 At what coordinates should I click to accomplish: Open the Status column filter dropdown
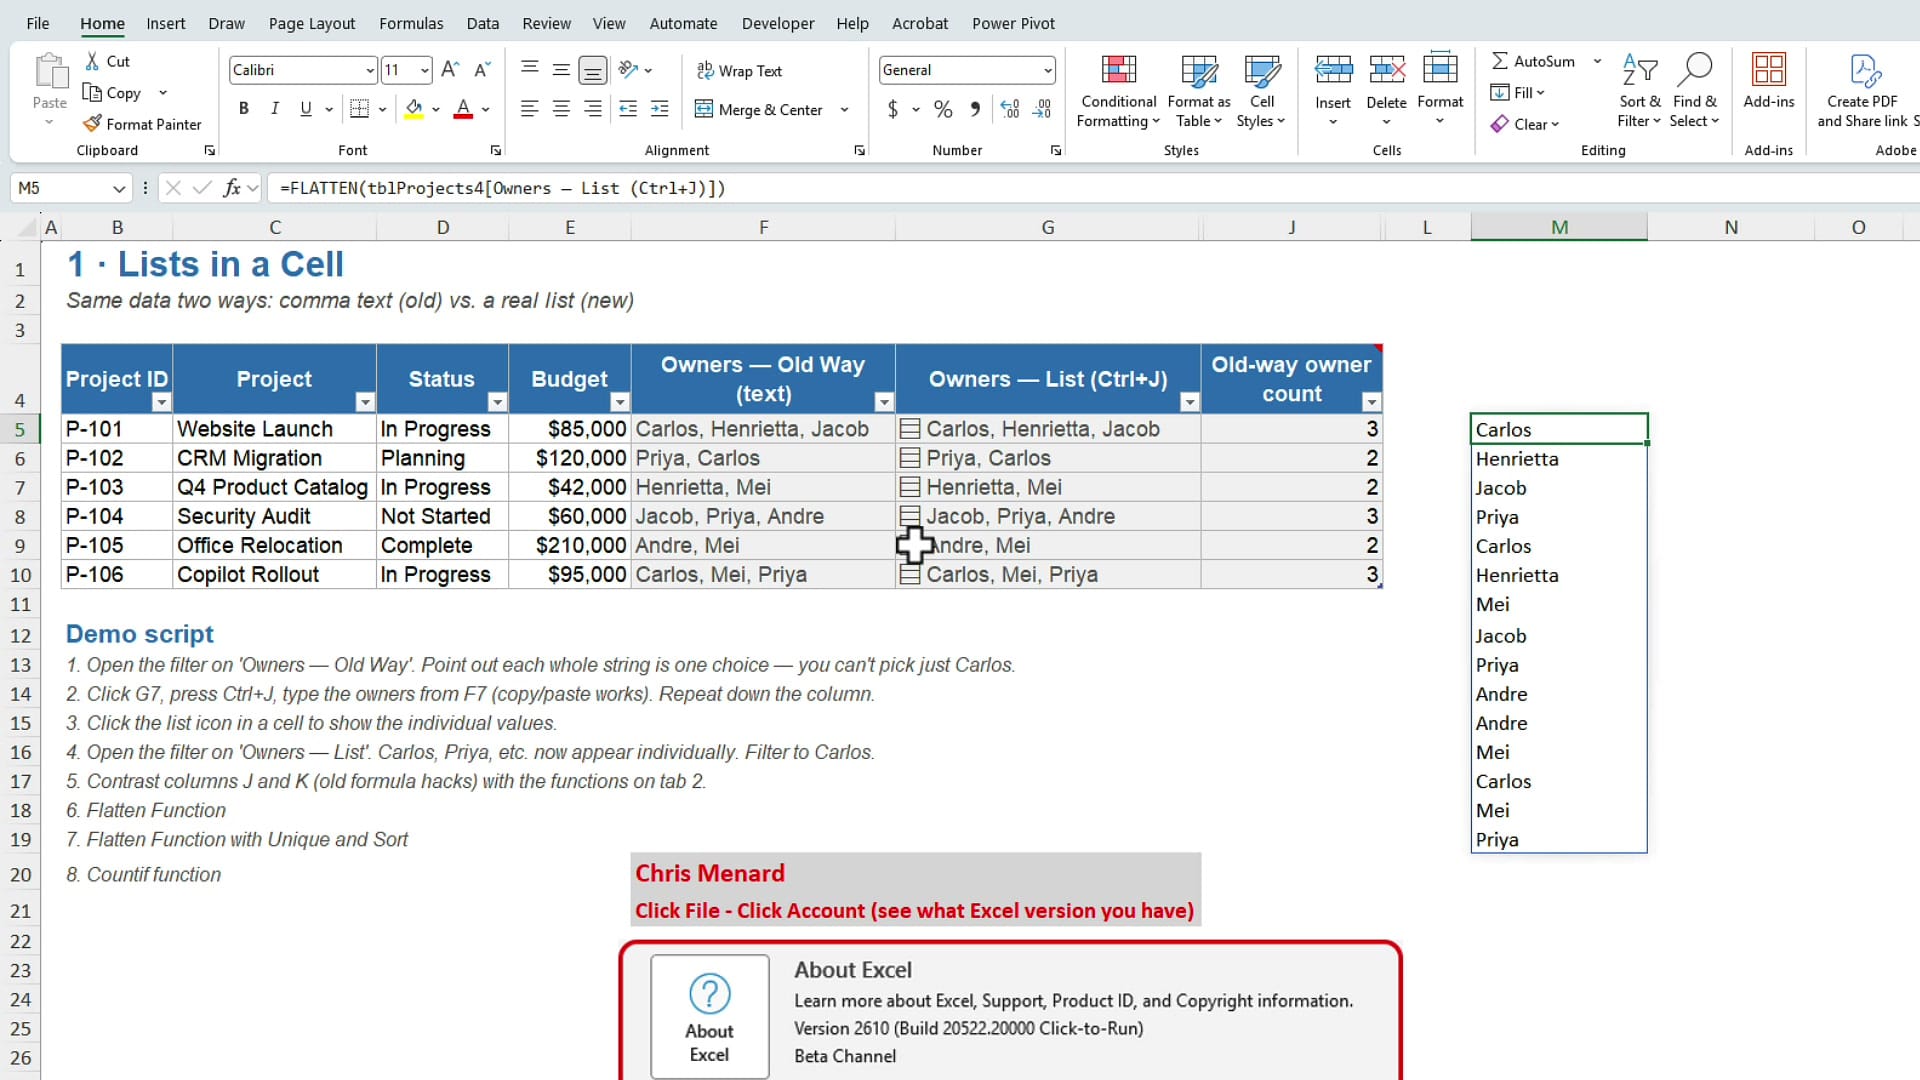(497, 402)
